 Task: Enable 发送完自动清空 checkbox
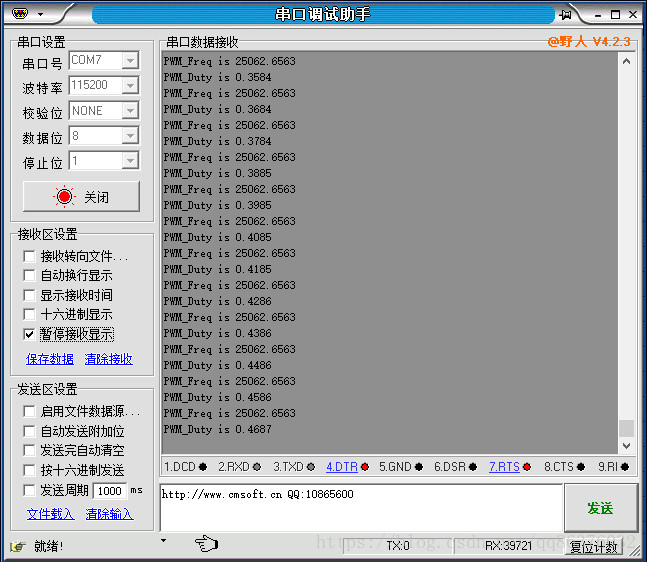29,450
